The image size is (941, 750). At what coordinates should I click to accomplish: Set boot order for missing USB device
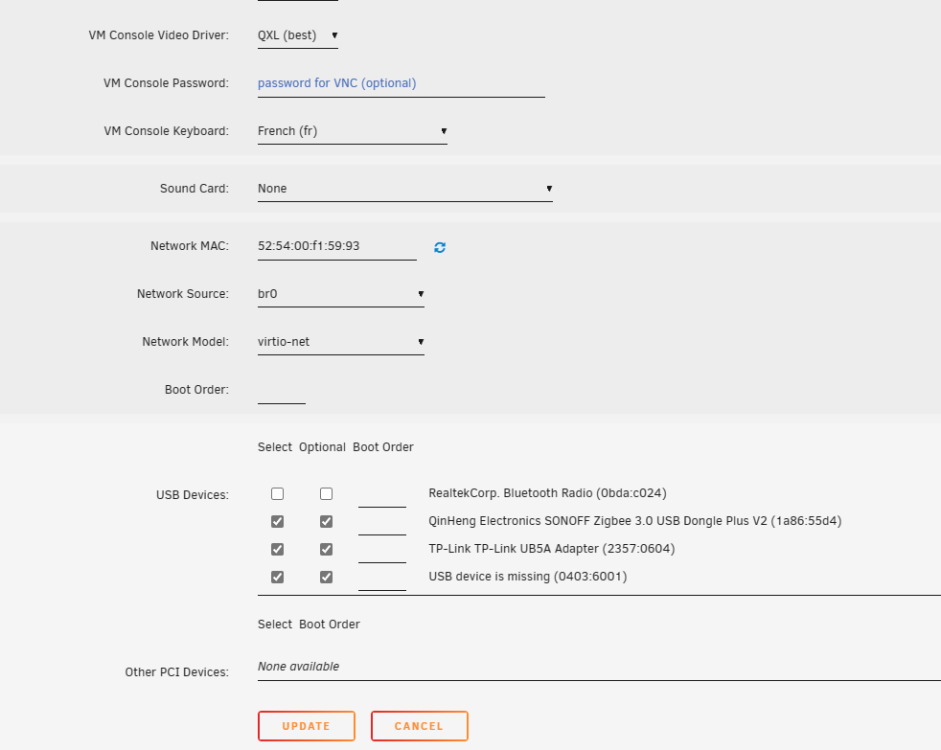point(382,578)
